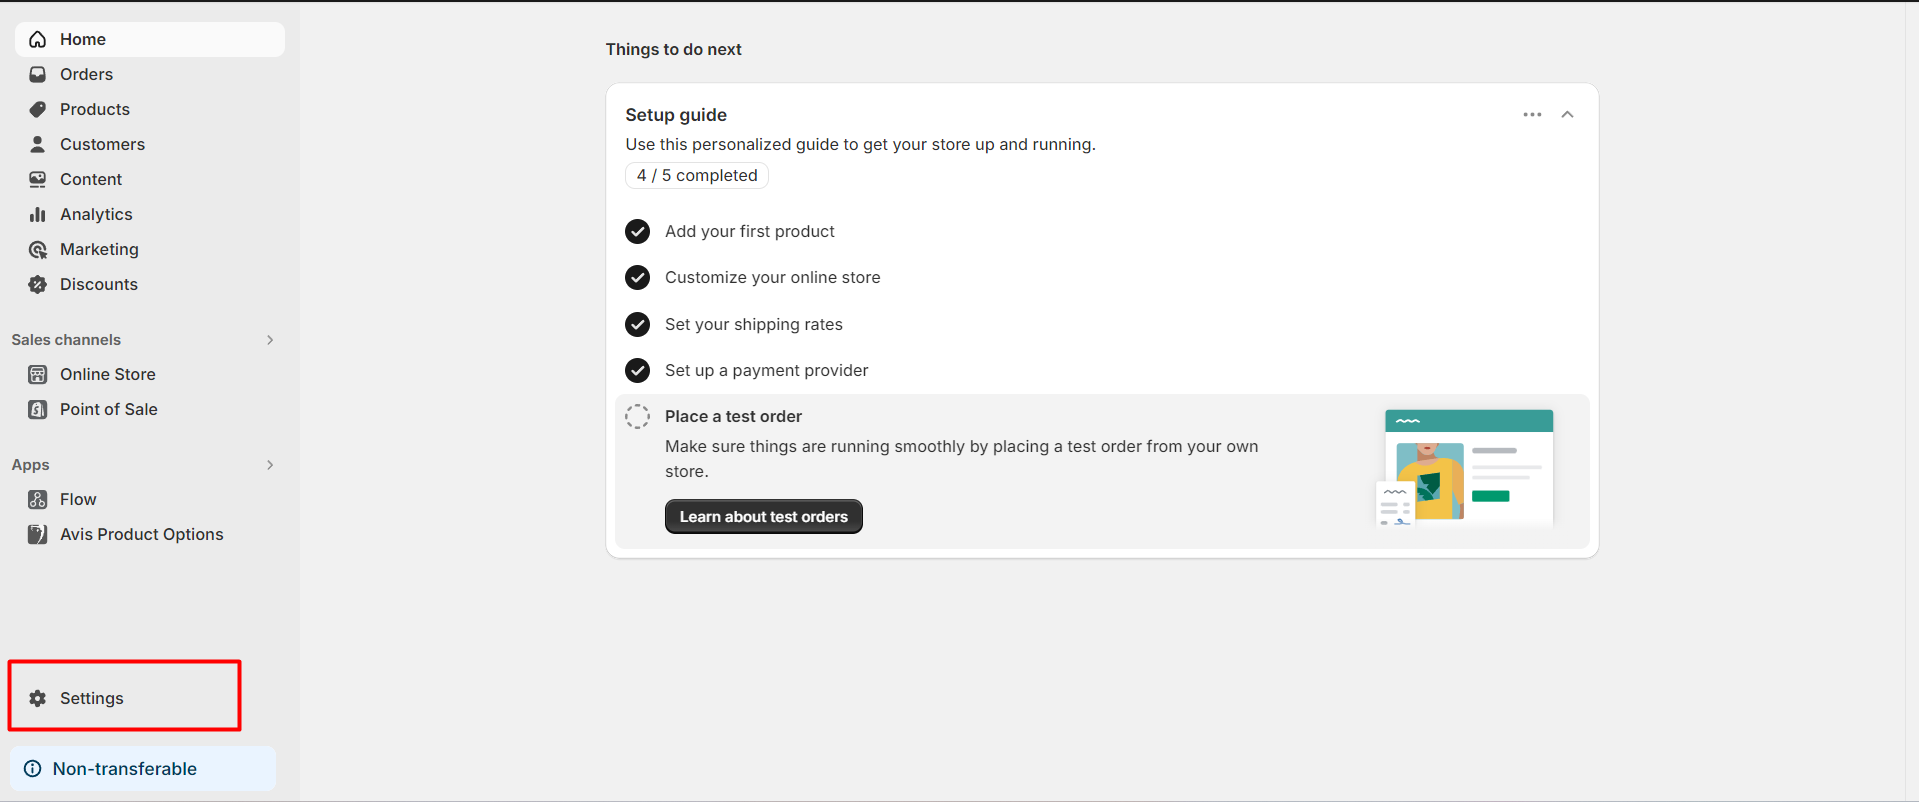Click the Online Store storefront icon
Screen dimensions: 1919x802
pyautogui.click(x=38, y=374)
